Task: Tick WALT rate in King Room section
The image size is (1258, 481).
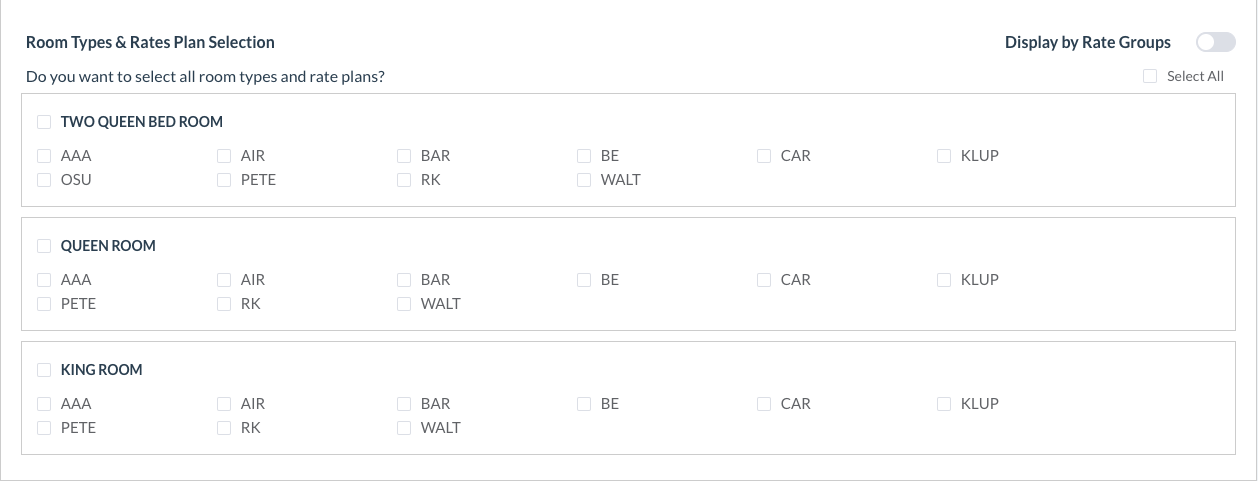Action: pyautogui.click(x=404, y=428)
